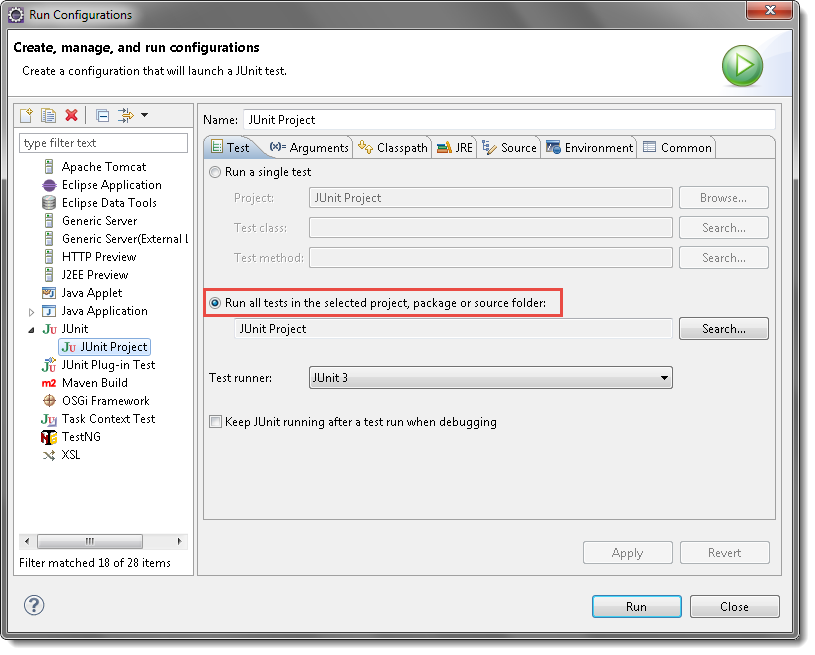Click the New launch configuration icon
Image resolution: width=815 pixels, height=655 pixels.
[x=26, y=115]
